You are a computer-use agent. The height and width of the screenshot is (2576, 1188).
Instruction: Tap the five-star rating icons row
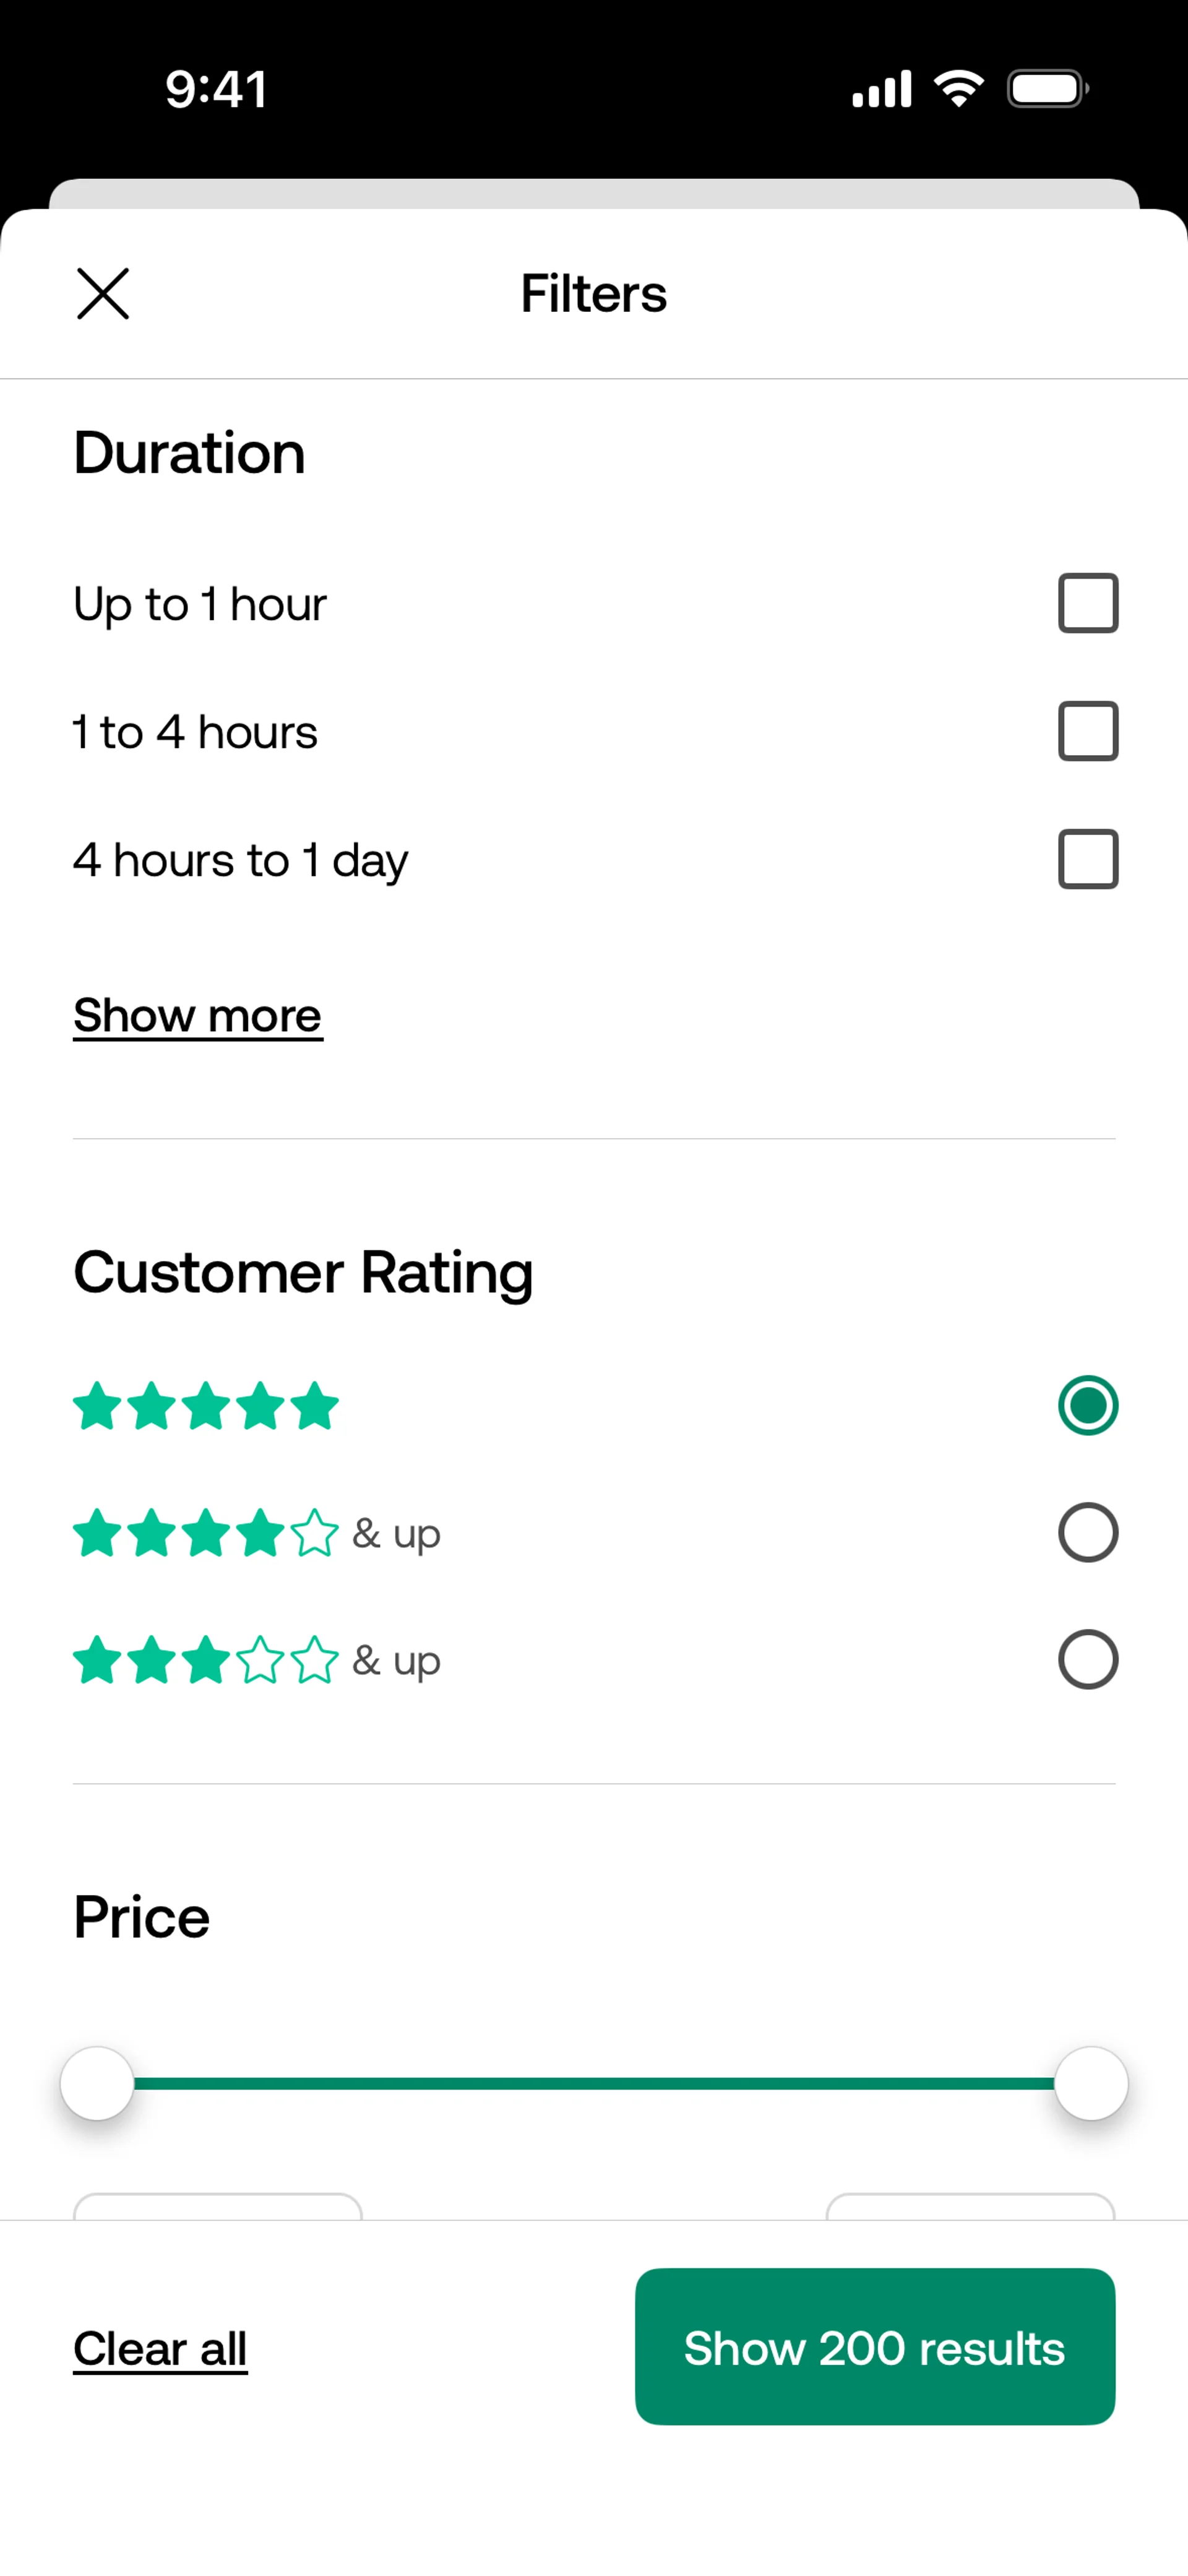(x=206, y=1405)
